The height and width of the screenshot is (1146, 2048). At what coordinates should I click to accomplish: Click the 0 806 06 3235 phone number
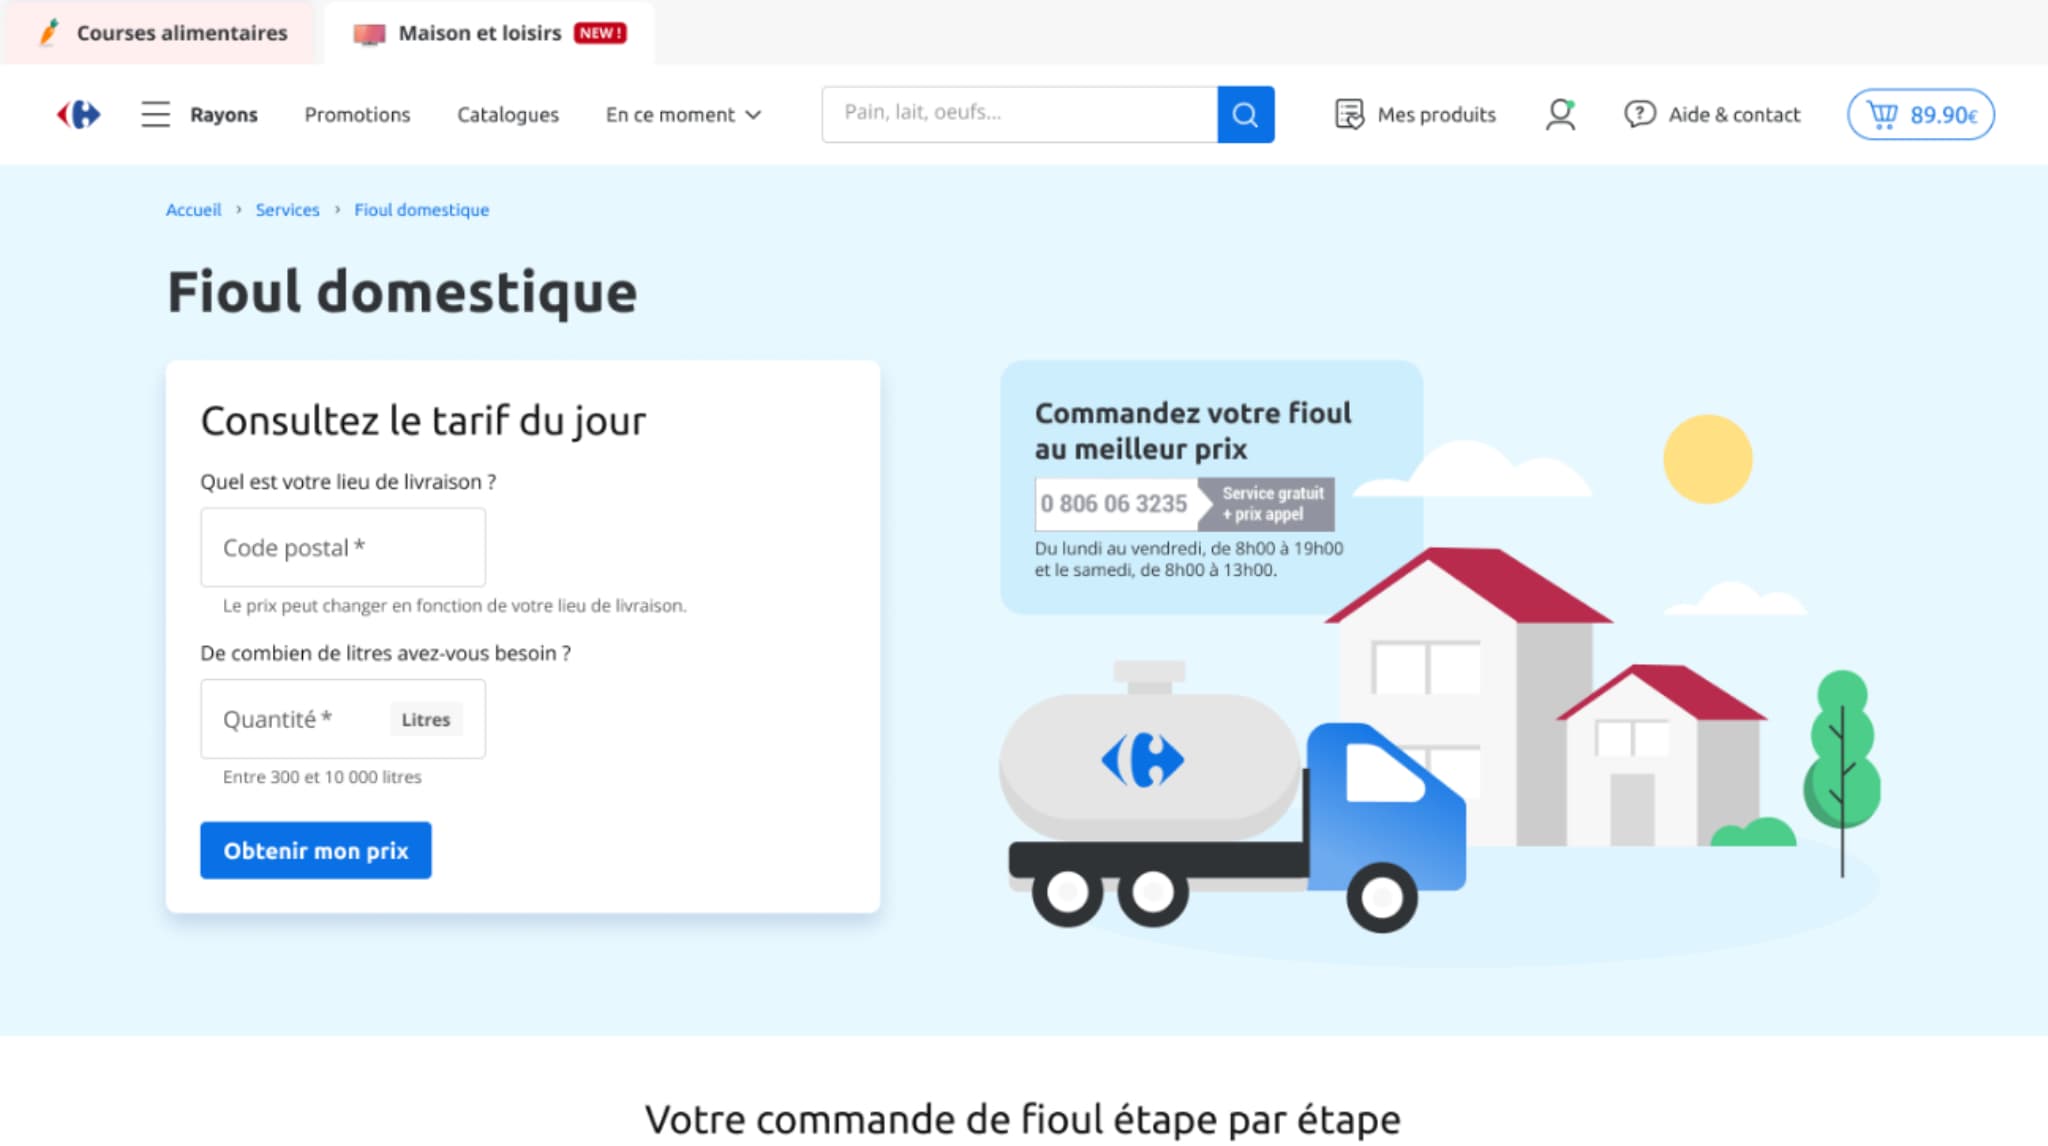1114,503
